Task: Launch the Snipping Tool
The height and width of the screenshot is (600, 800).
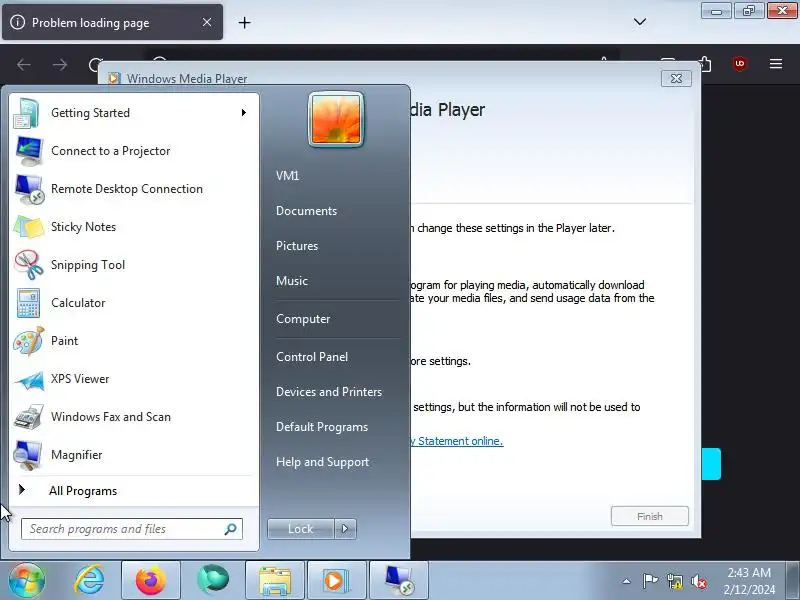Action: [x=134, y=265]
